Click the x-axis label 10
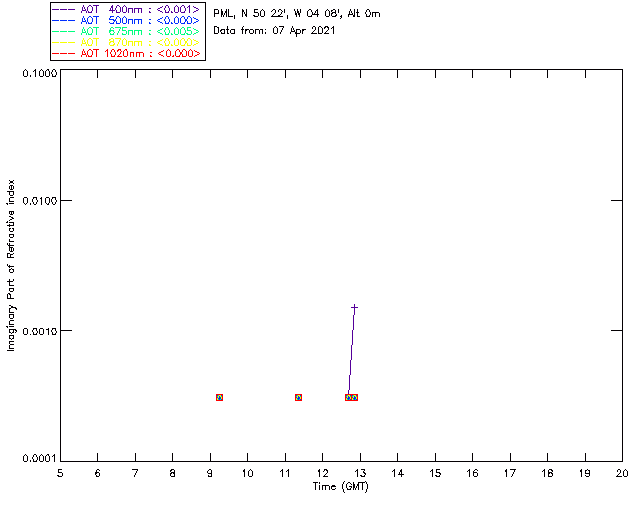 click(x=247, y=473)
